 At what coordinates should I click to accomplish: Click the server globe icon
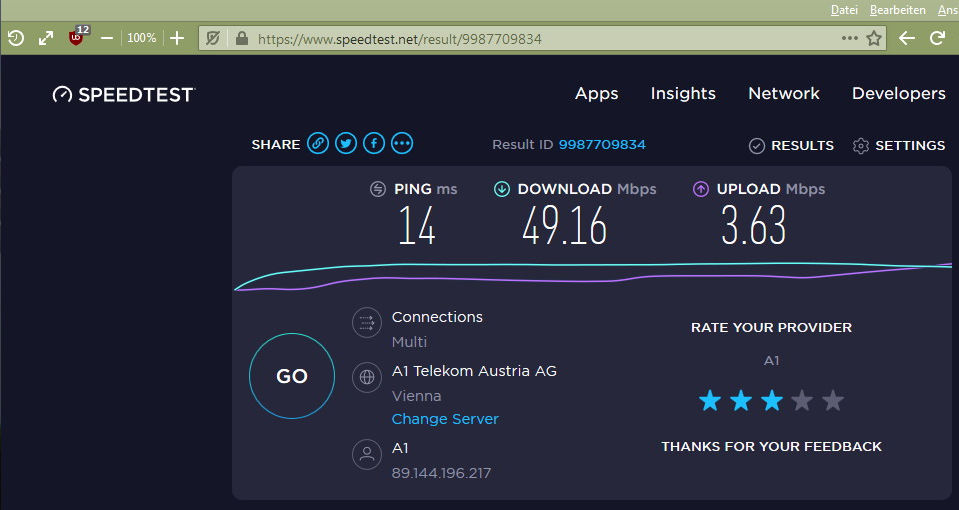tap(367, 377)
